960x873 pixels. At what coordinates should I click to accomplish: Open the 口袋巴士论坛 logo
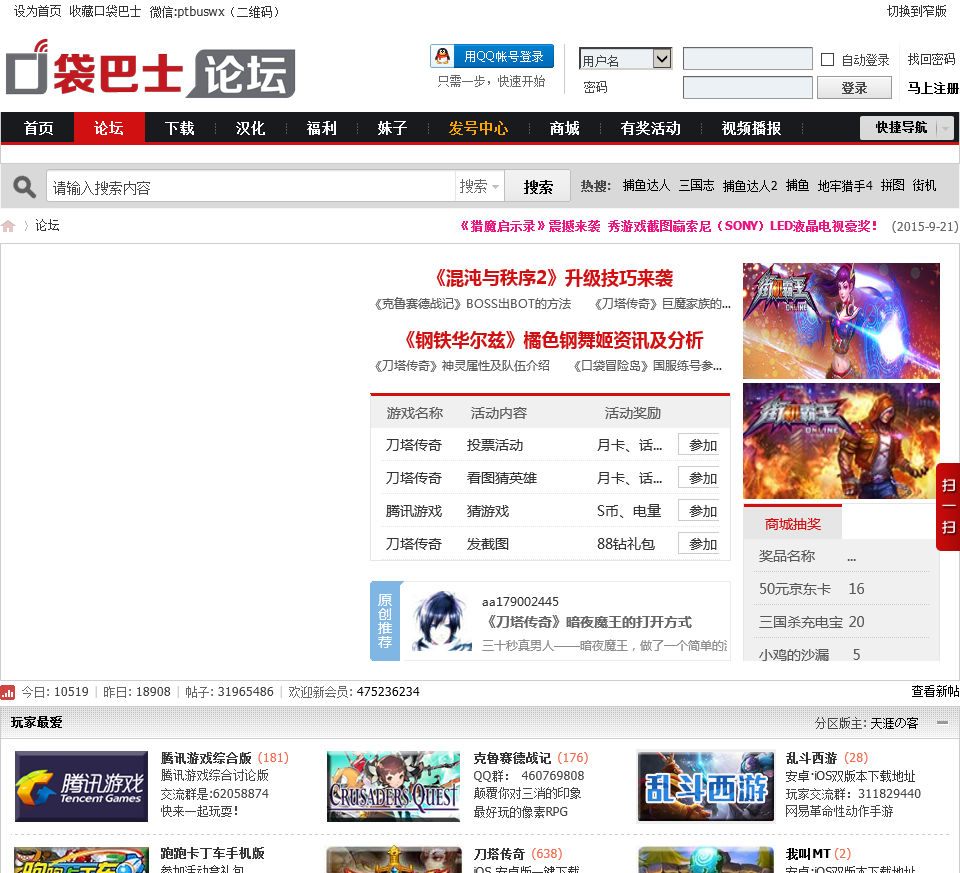151,69
